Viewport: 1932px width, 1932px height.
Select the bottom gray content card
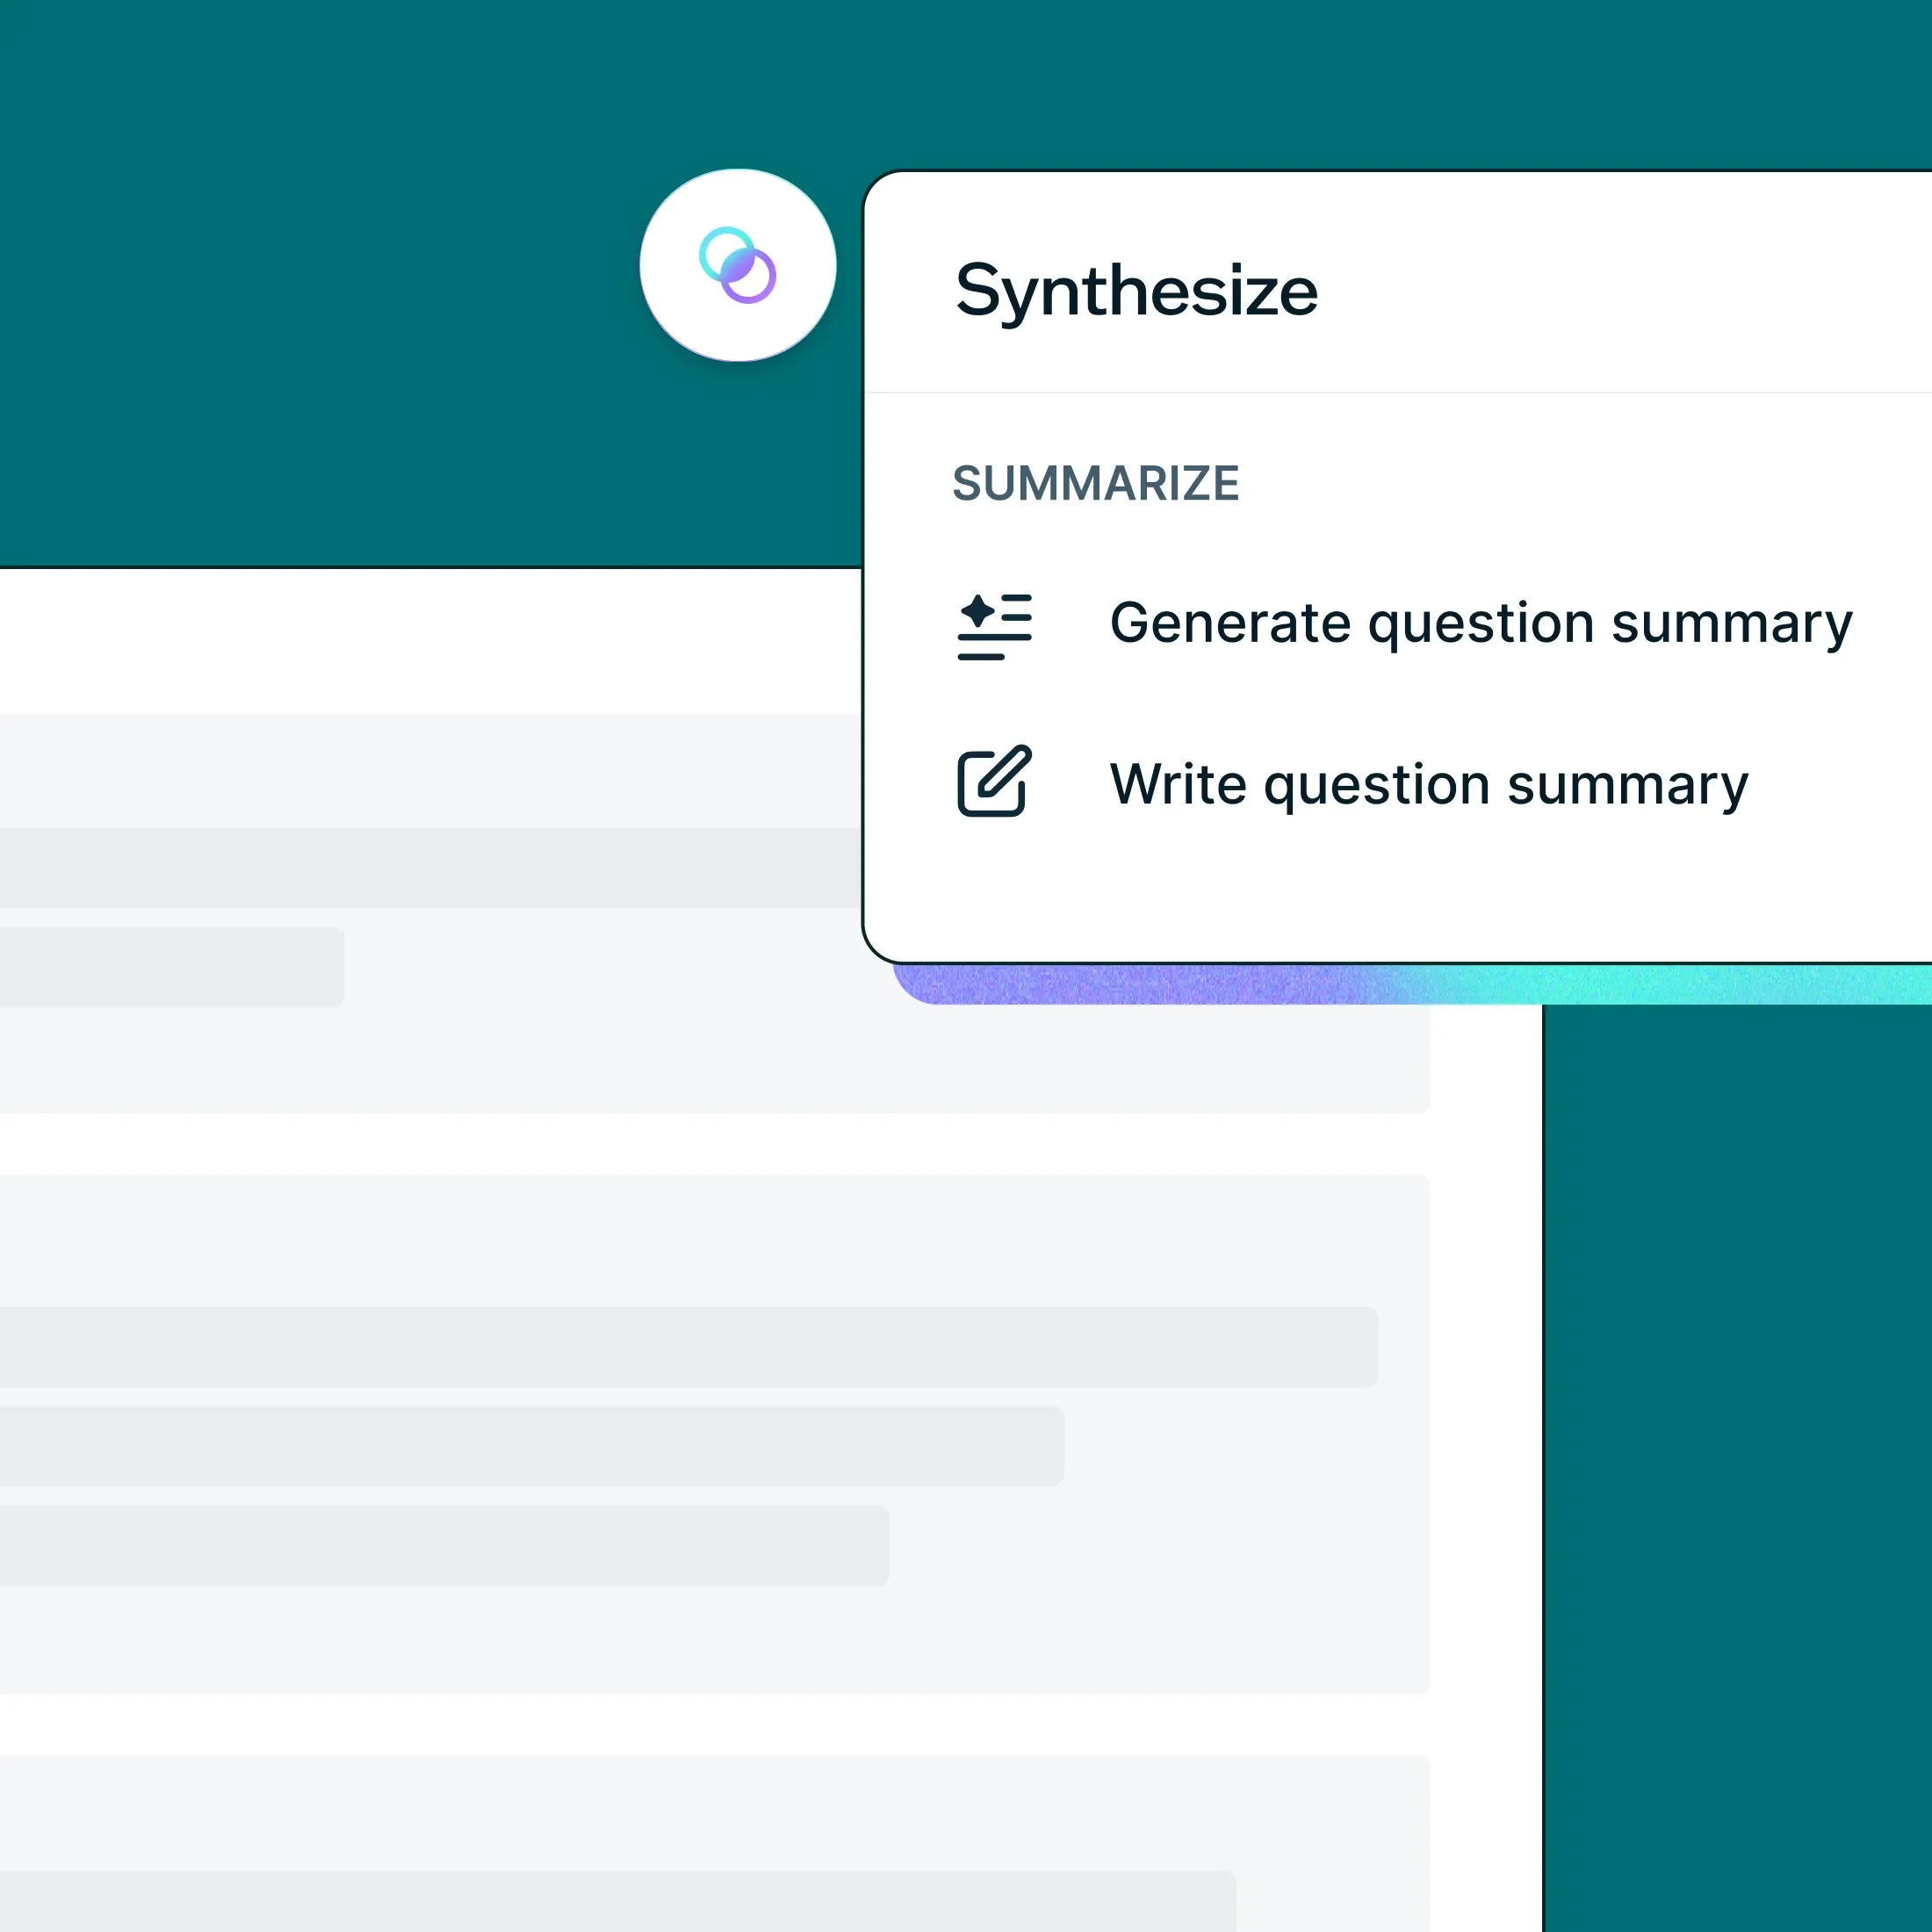700,1810
